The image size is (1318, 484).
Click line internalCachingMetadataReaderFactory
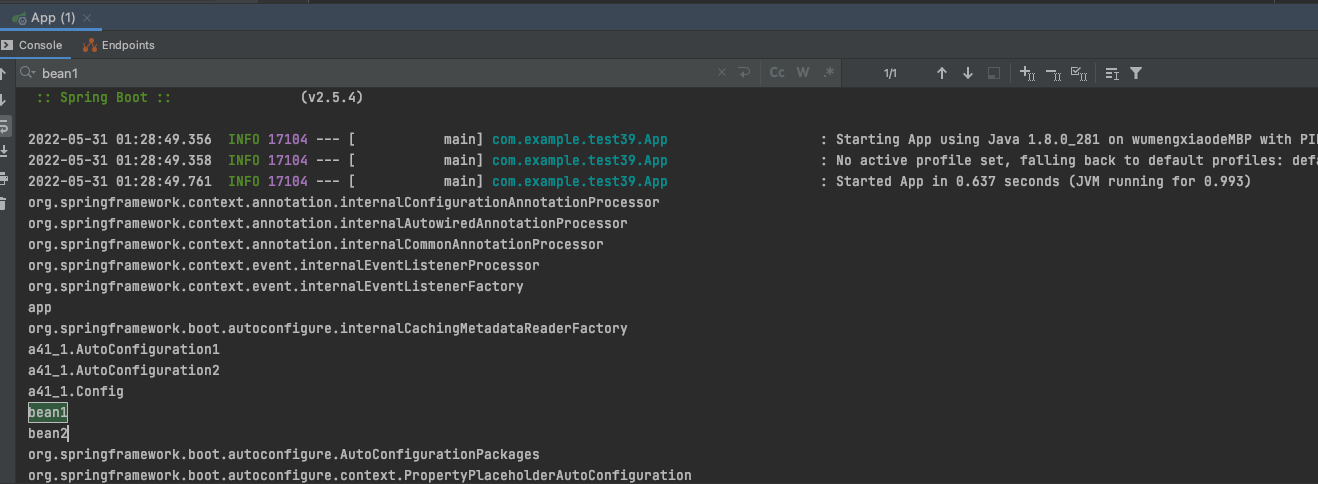click(328, 329)
